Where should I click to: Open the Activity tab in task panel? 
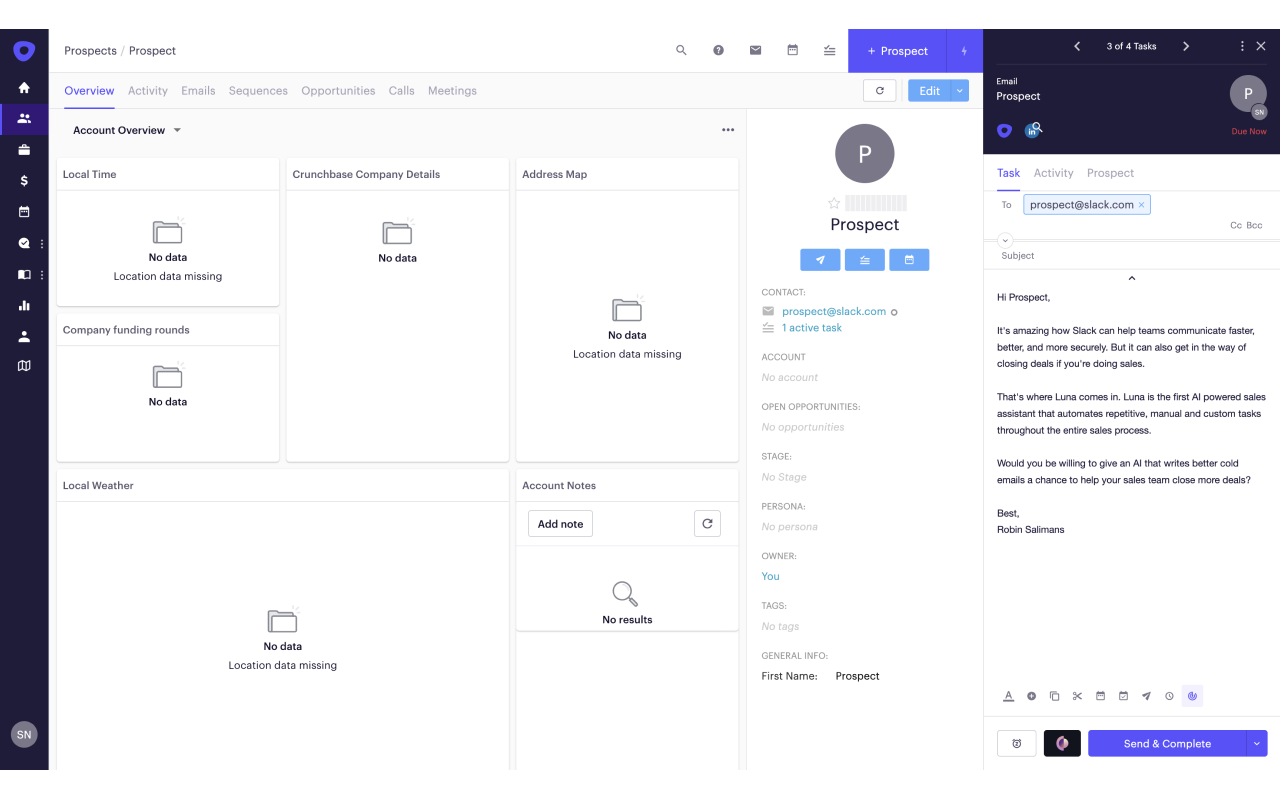tap(1053, 173)
